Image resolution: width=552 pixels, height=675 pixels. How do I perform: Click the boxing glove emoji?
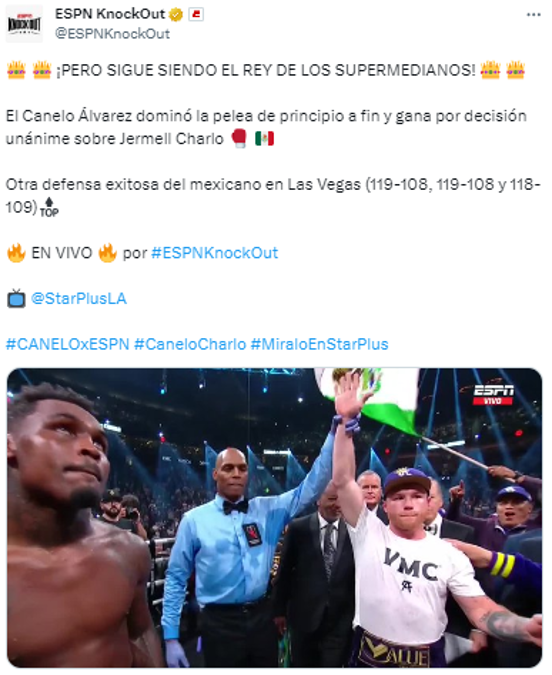pyautogui.click(x=239, y=139)
